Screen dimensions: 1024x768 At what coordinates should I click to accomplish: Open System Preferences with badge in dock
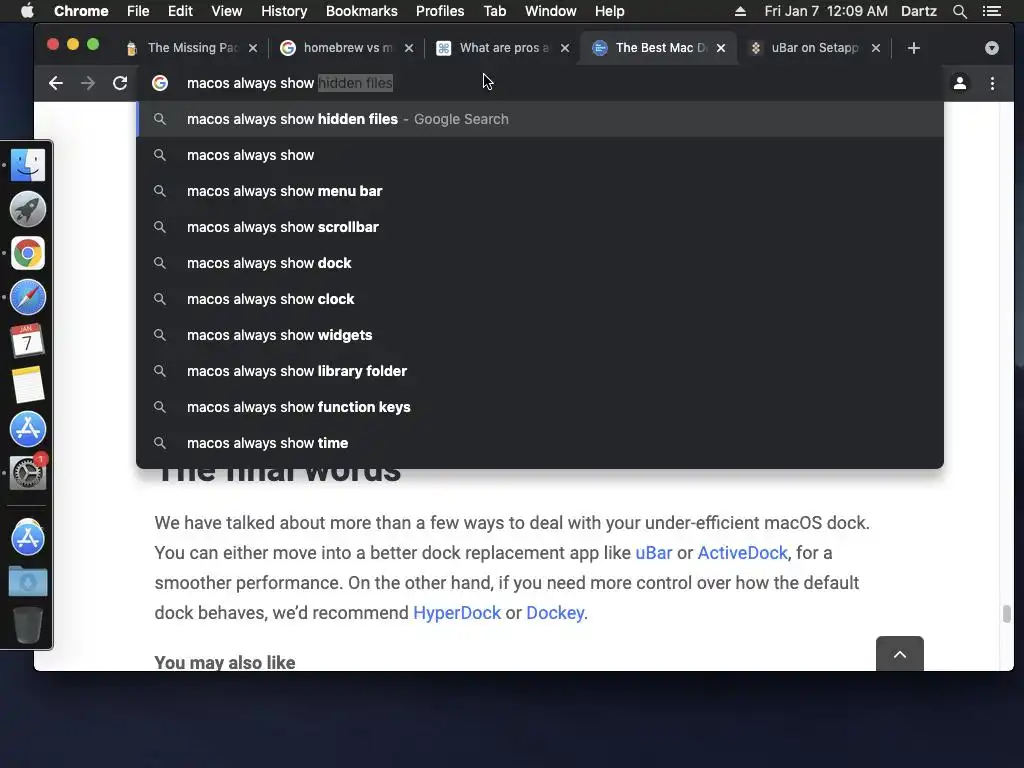[x=27, y=473]
